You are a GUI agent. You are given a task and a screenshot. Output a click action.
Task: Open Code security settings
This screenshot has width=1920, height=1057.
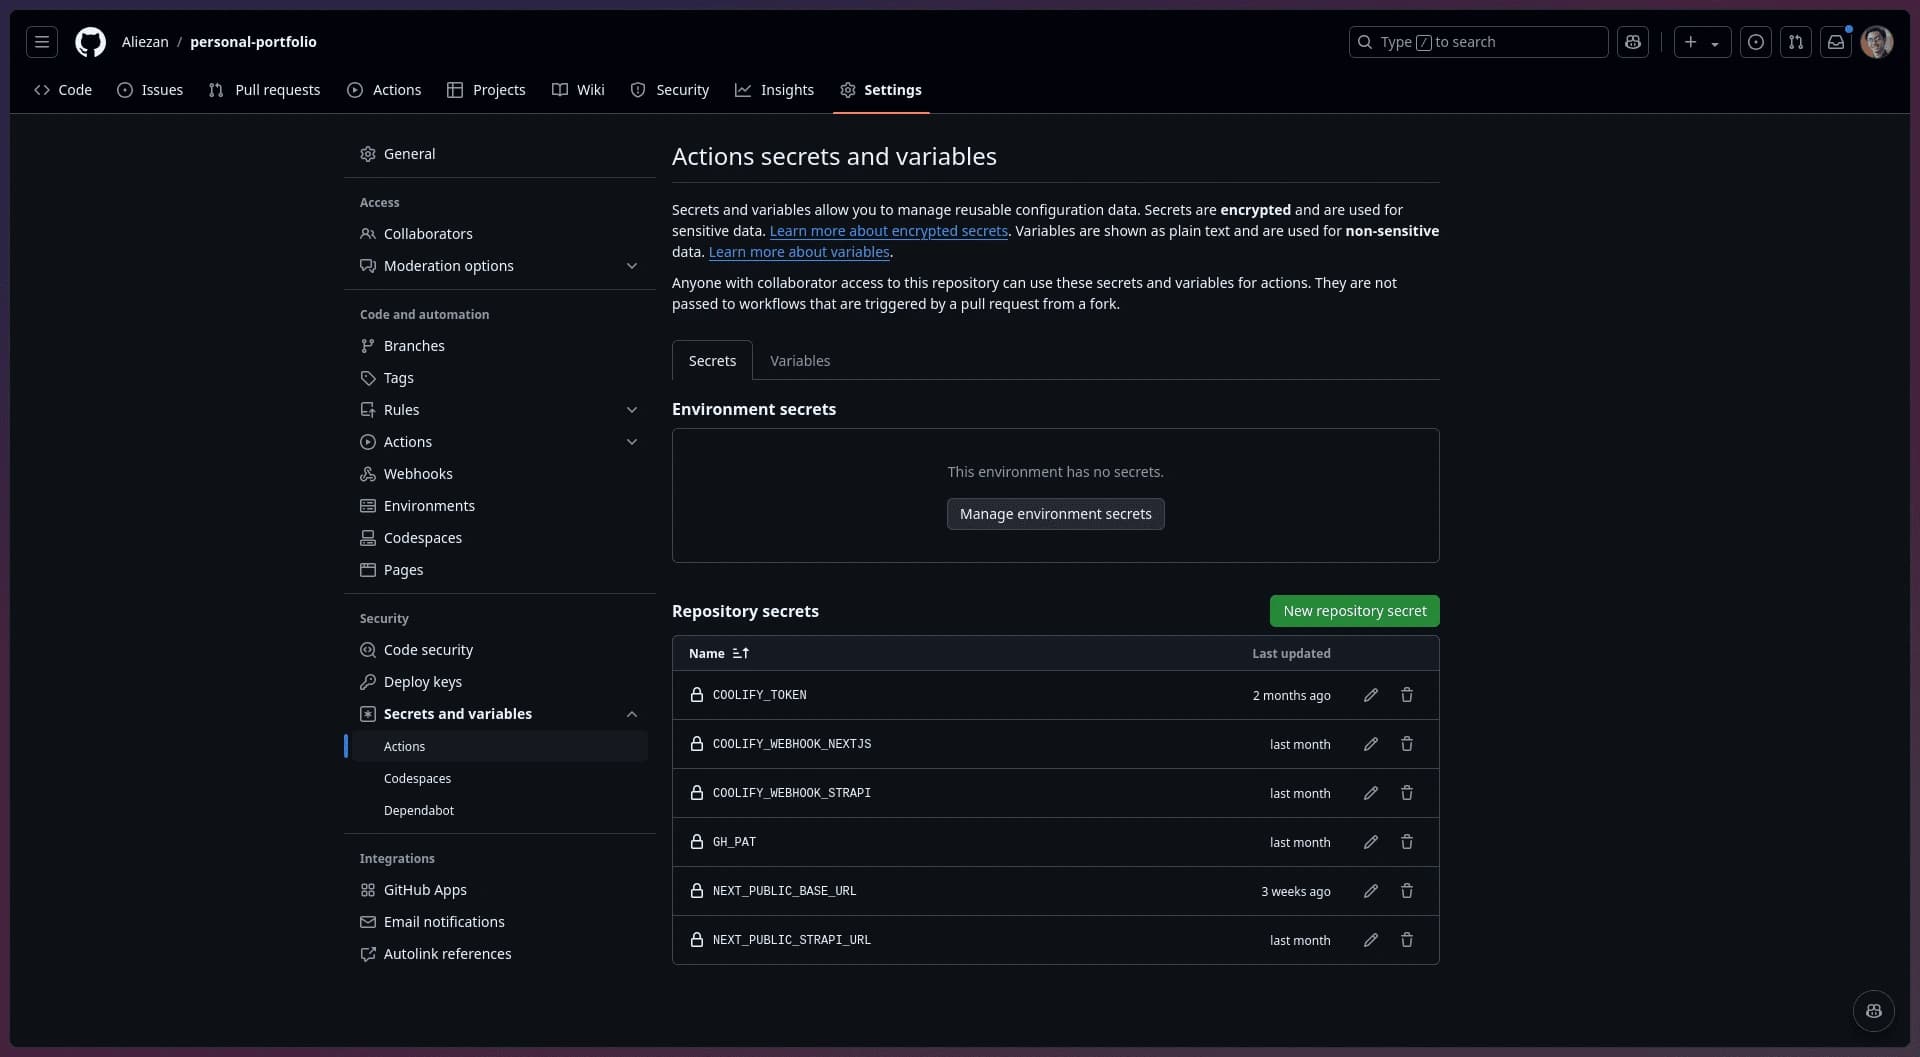point(500,650)
